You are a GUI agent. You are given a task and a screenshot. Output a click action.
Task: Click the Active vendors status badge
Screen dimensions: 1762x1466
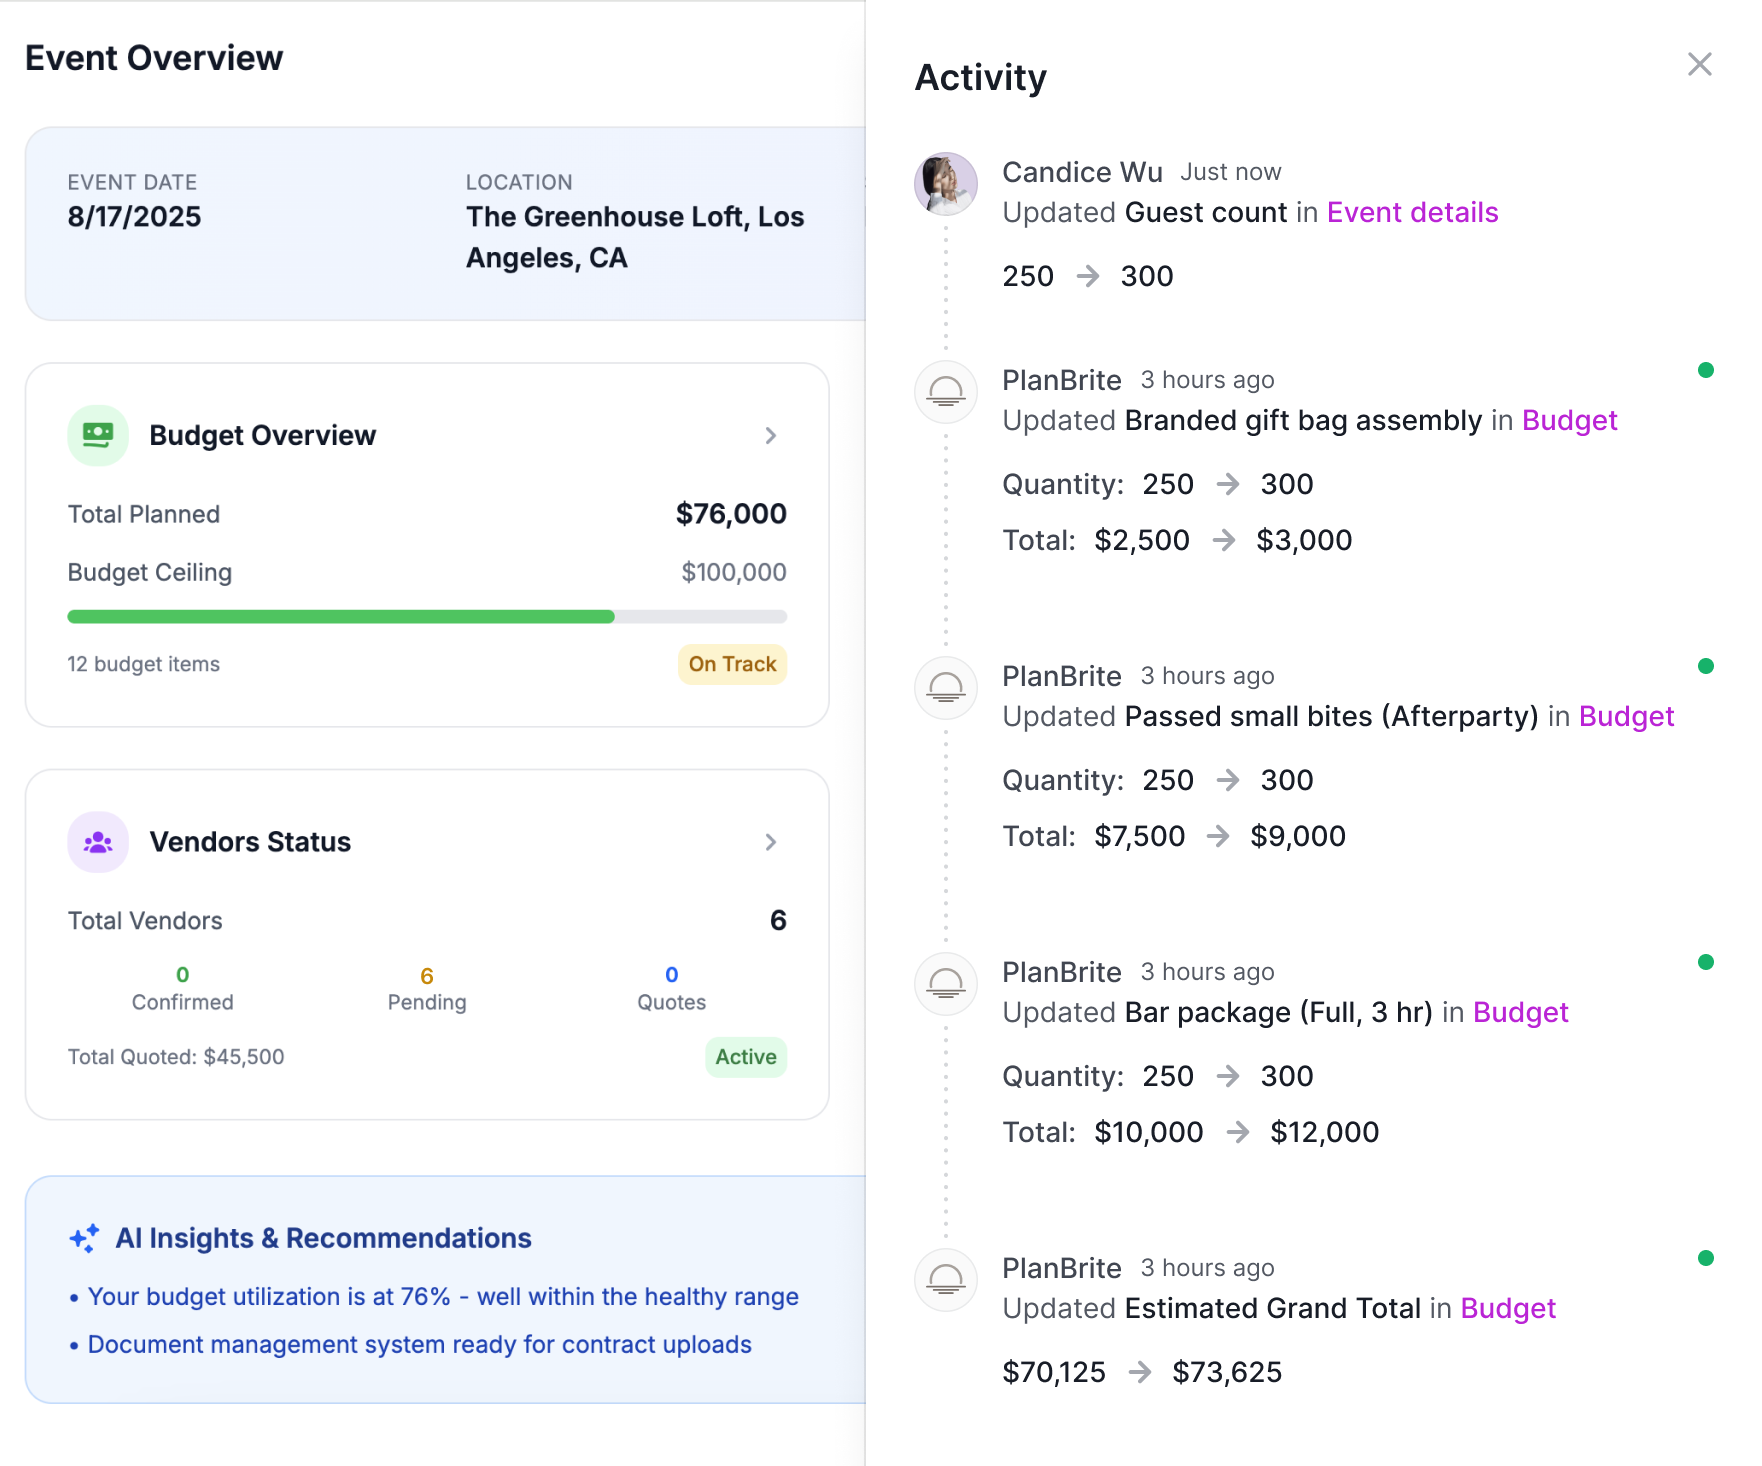745,1057
